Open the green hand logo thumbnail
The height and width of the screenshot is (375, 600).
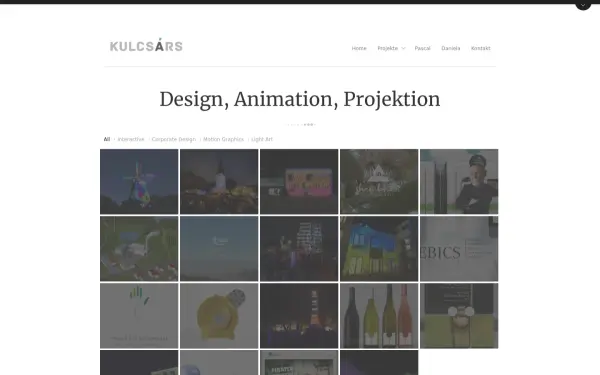tap(139, 316)
